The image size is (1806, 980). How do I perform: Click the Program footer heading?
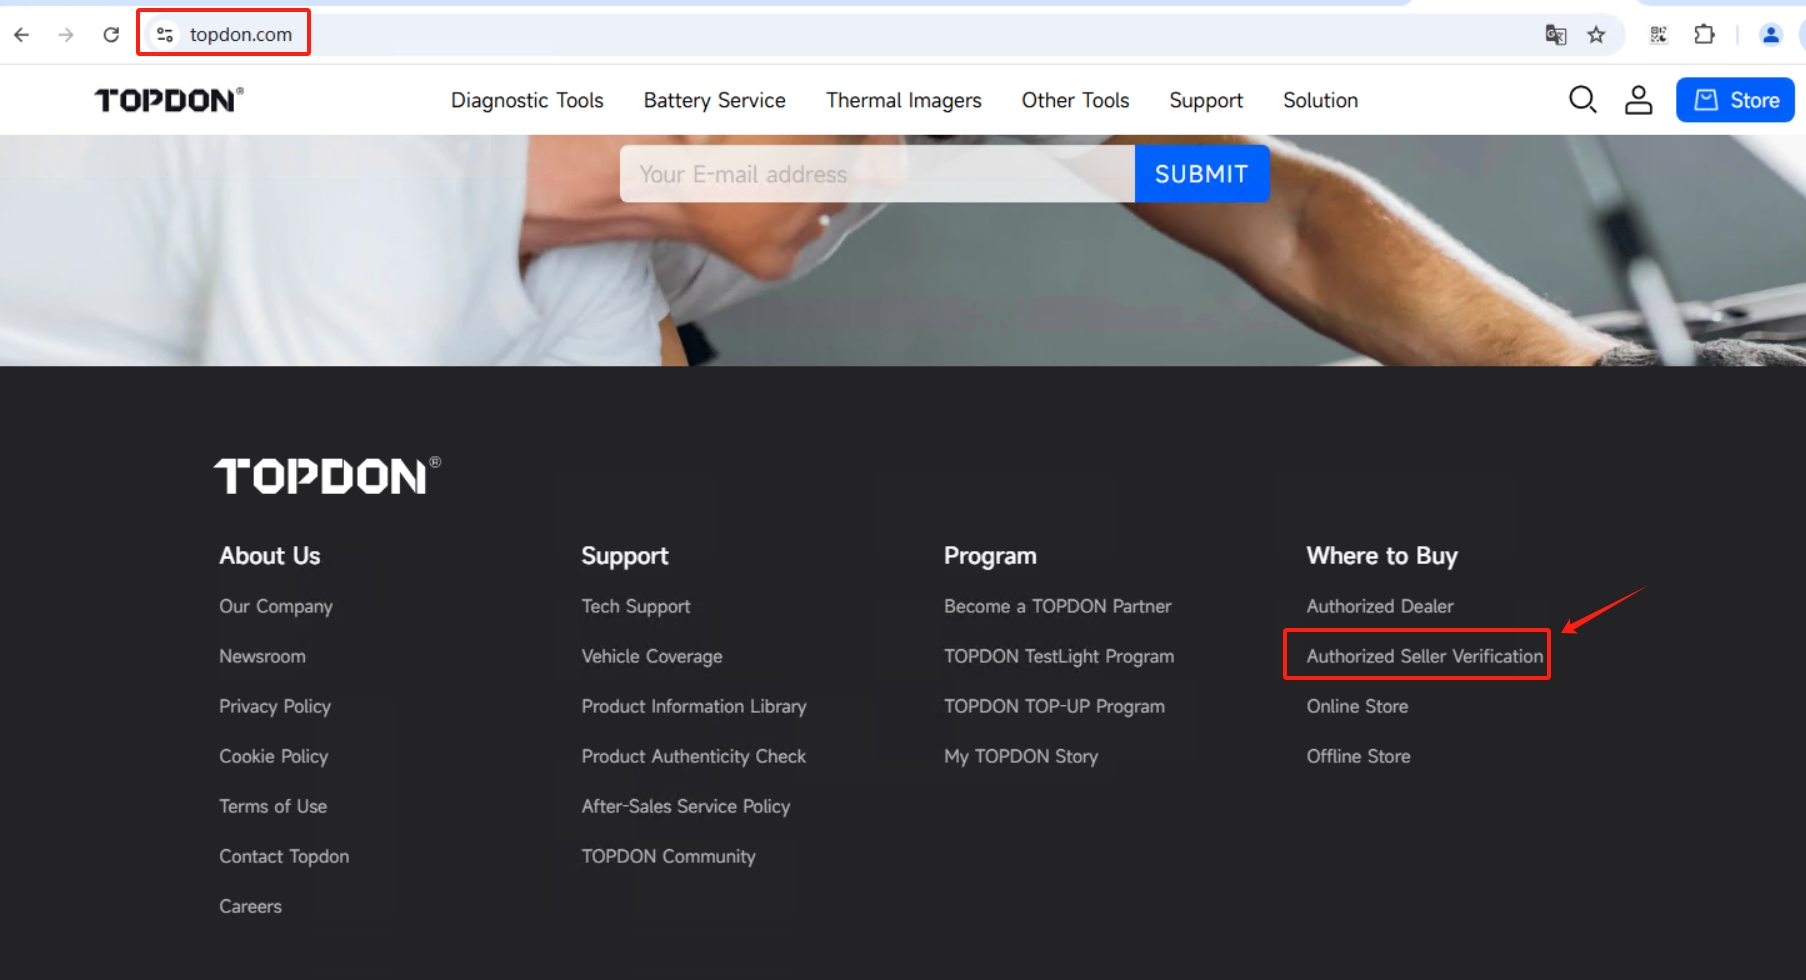coord(990,556)
